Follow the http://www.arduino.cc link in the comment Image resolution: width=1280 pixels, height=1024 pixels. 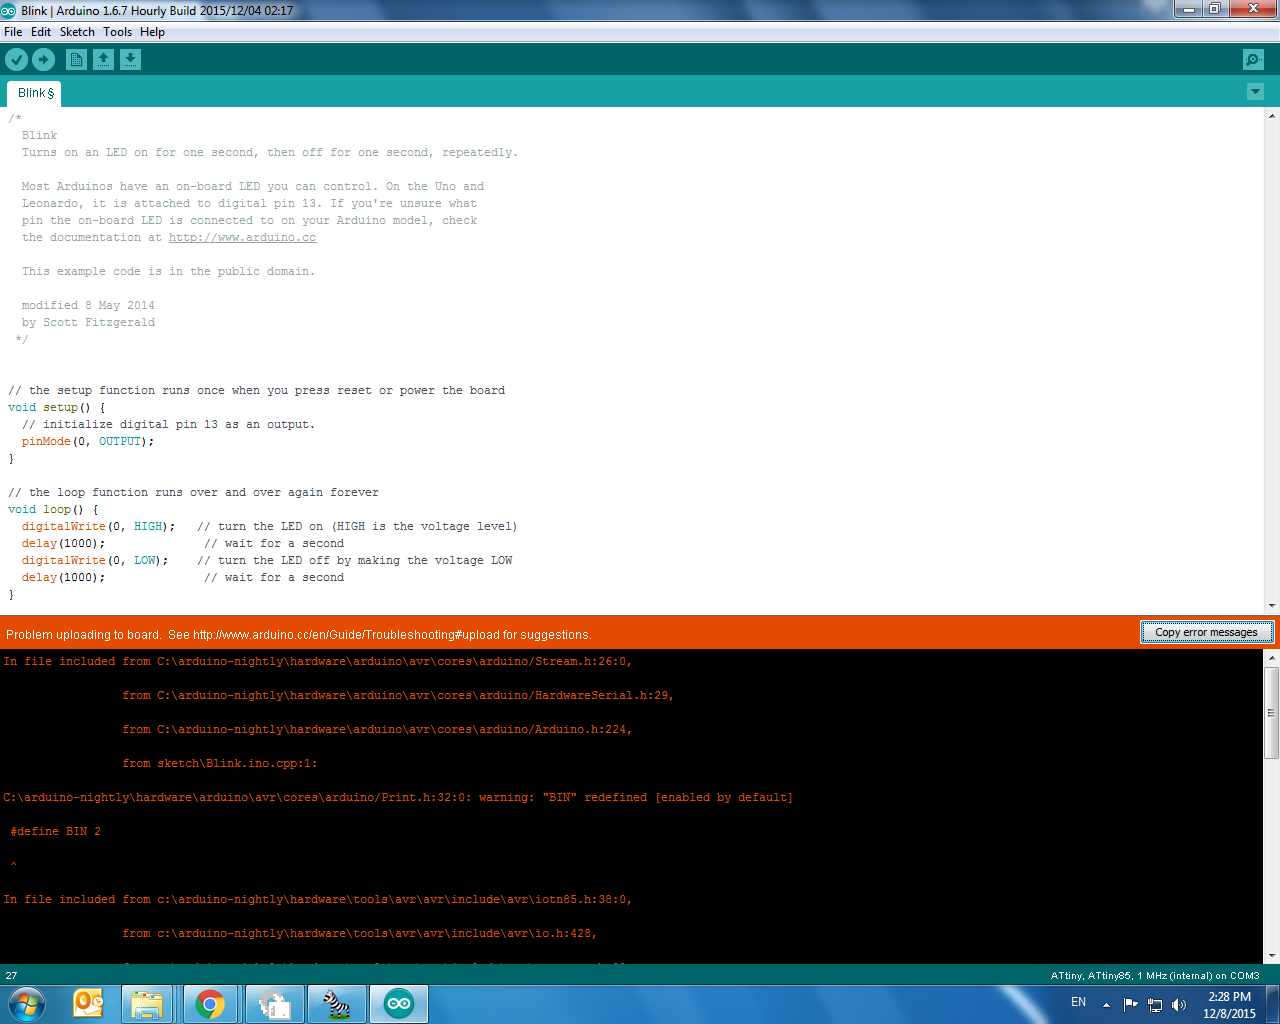pyautogui.click(x=242, y=238)
